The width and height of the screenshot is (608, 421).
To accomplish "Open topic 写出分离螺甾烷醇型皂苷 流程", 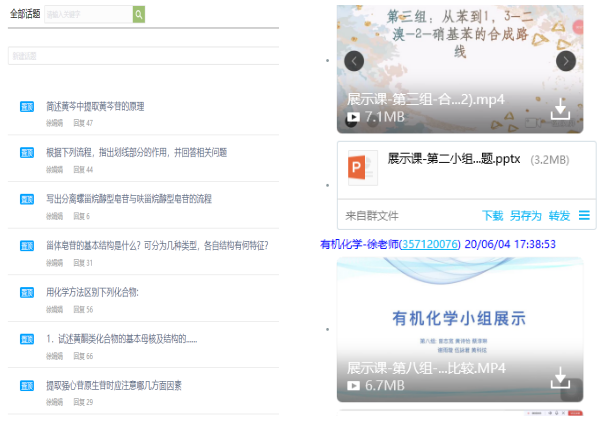I will (128, 199).
